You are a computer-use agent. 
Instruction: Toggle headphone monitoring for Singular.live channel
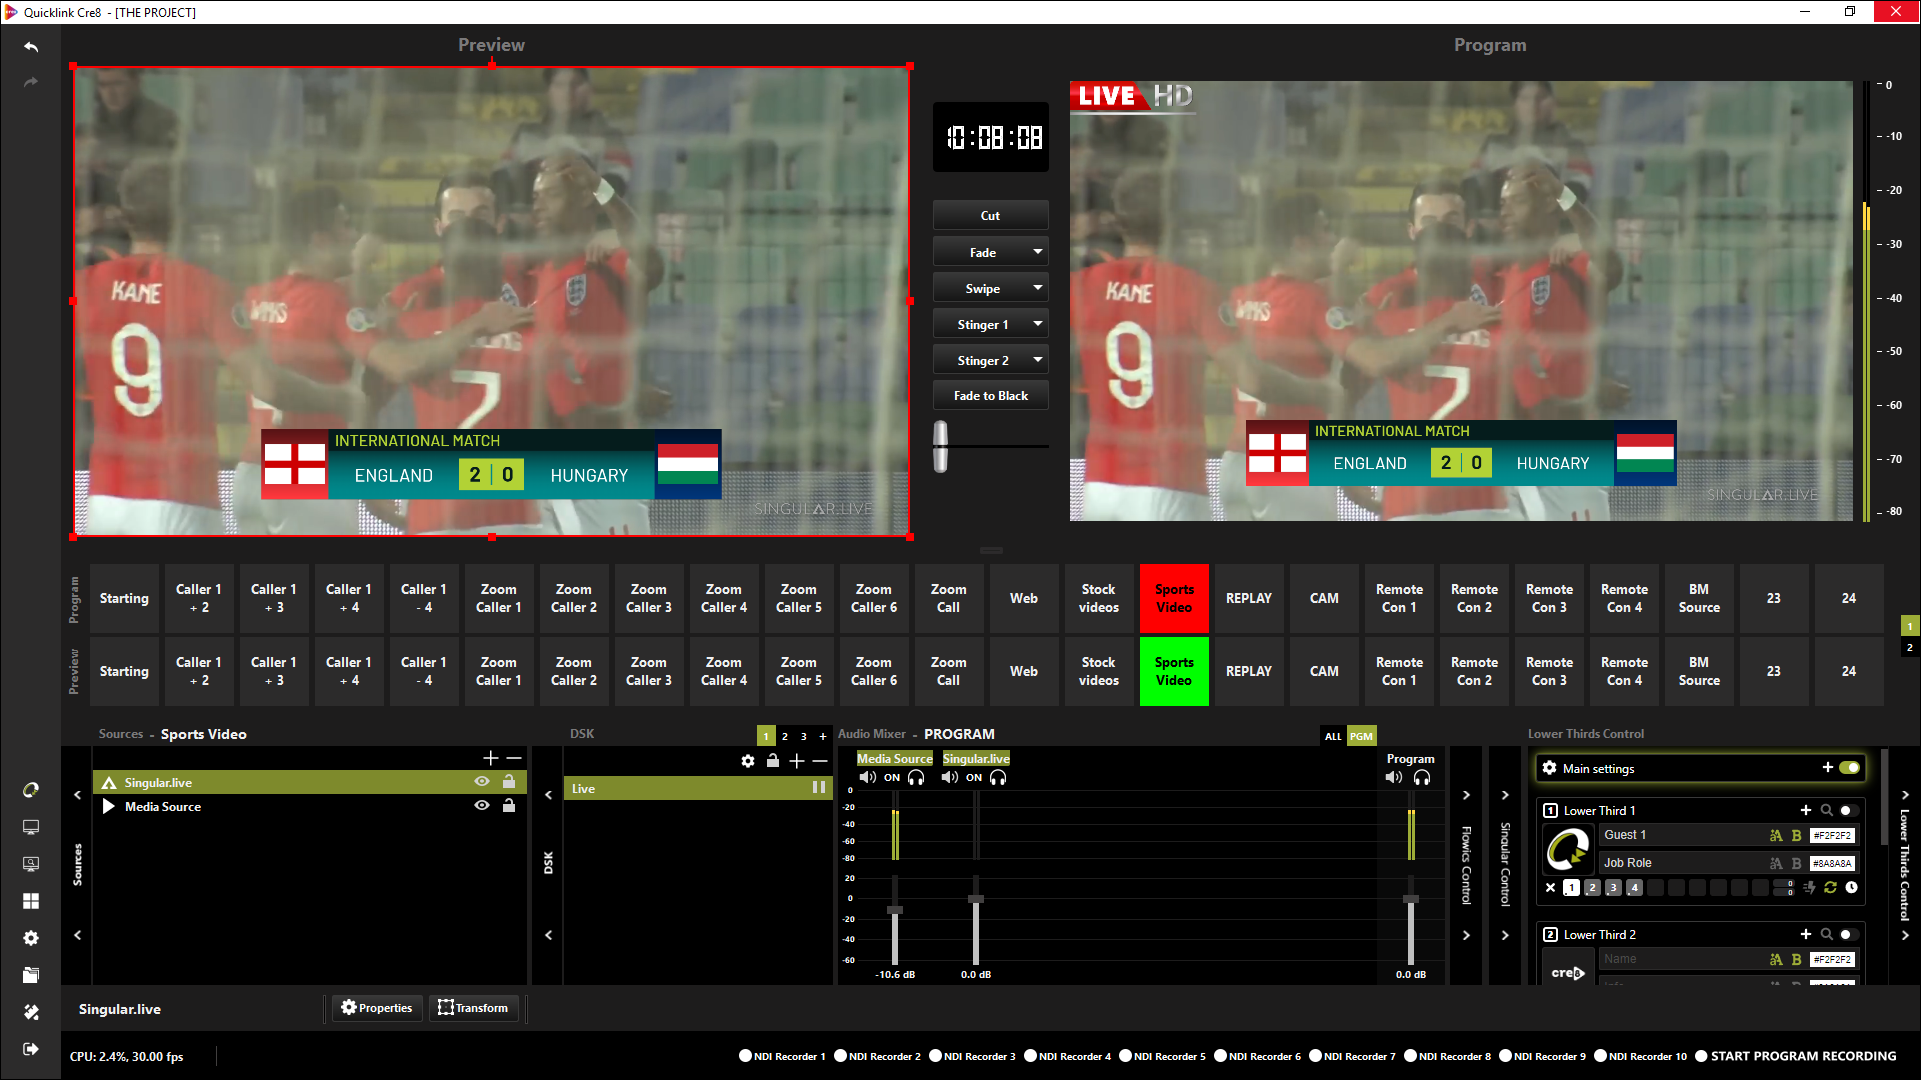pos(998,777)
